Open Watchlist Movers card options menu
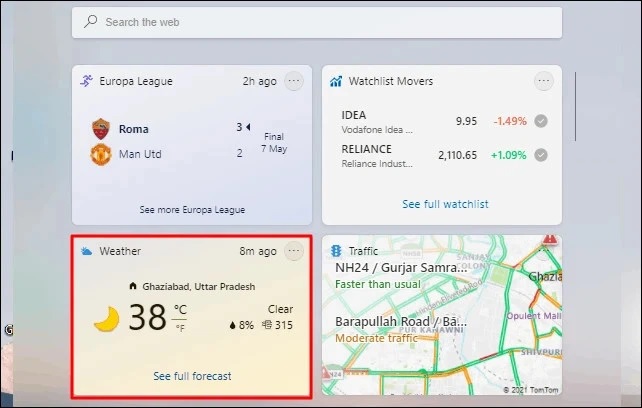This screenshot has width=642, height=408. click(543, 81)
